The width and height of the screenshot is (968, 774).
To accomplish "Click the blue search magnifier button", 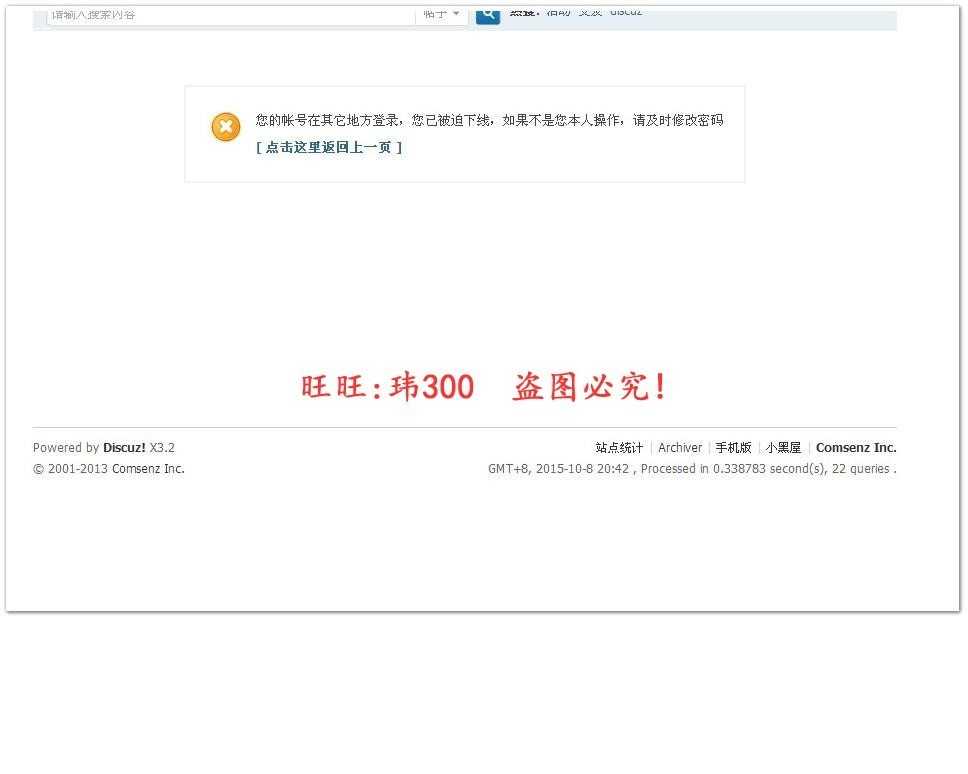I will [488, 15].
